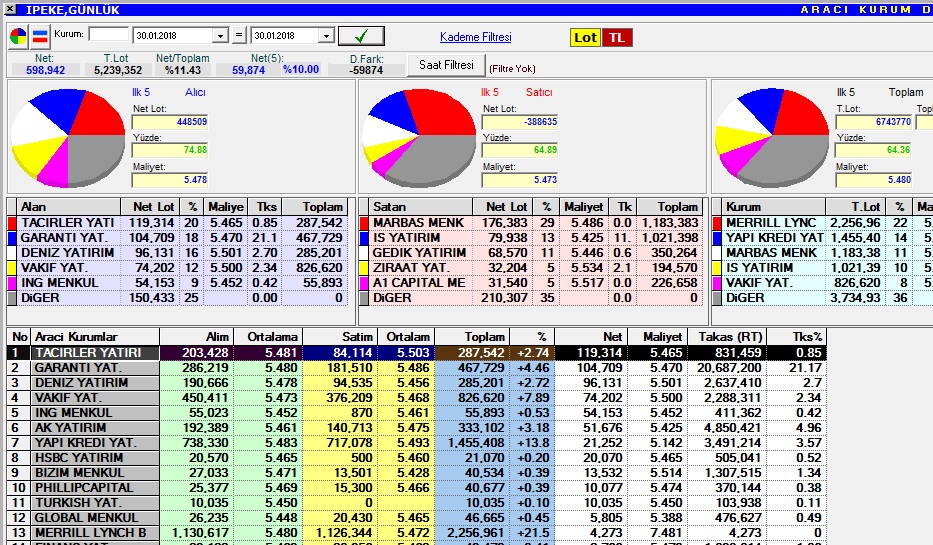Viewport: 933px width, 545px height.
Task: Click the red swatch beside MERRILL LYNC
Action: pyautogui.click(x=717, y=223)
